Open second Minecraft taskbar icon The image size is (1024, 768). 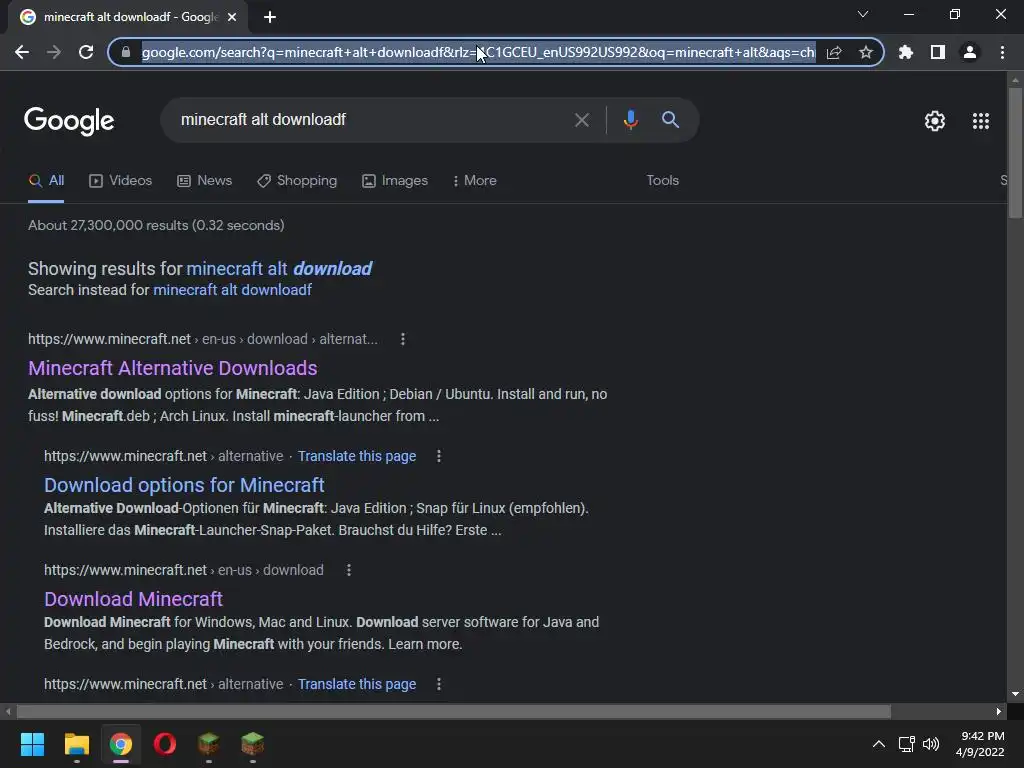pos(252,744)
